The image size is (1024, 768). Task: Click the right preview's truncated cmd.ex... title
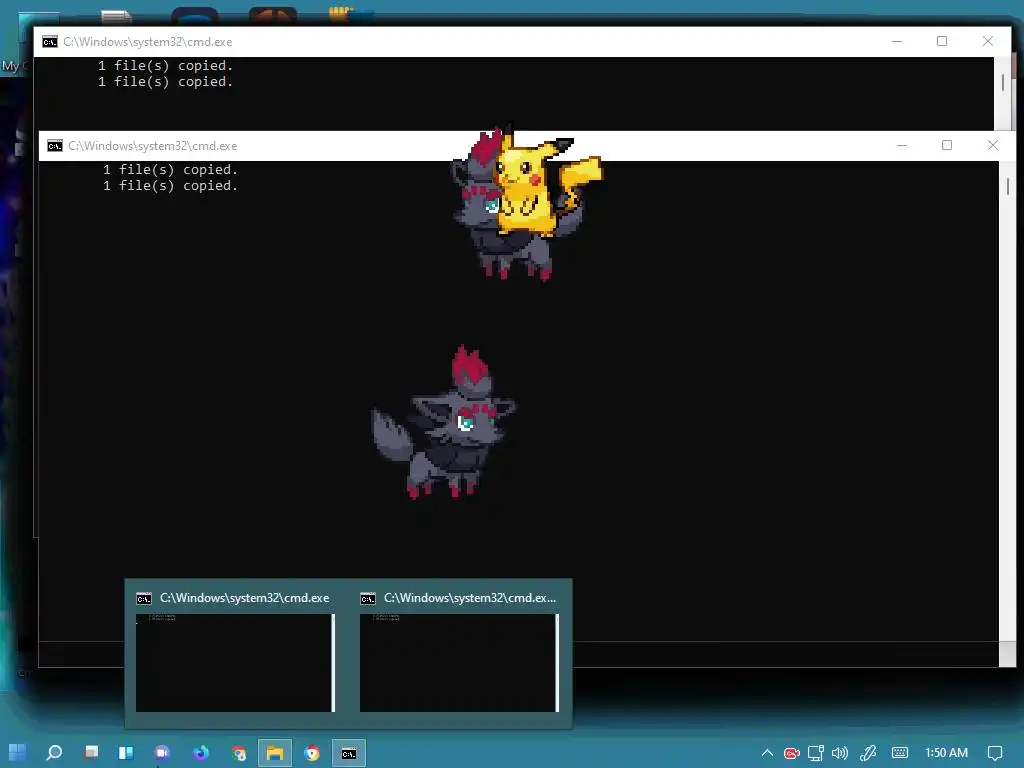click(x=470, y=598)
